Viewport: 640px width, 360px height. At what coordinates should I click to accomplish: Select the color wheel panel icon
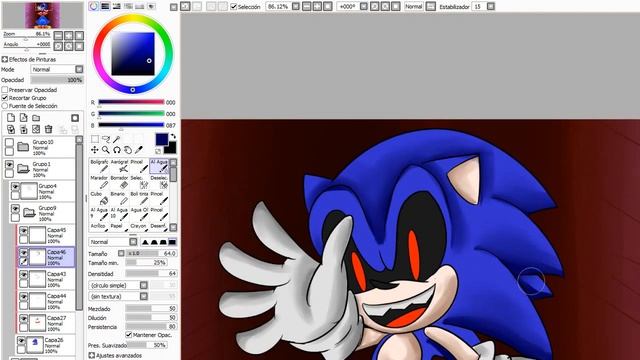94,6
